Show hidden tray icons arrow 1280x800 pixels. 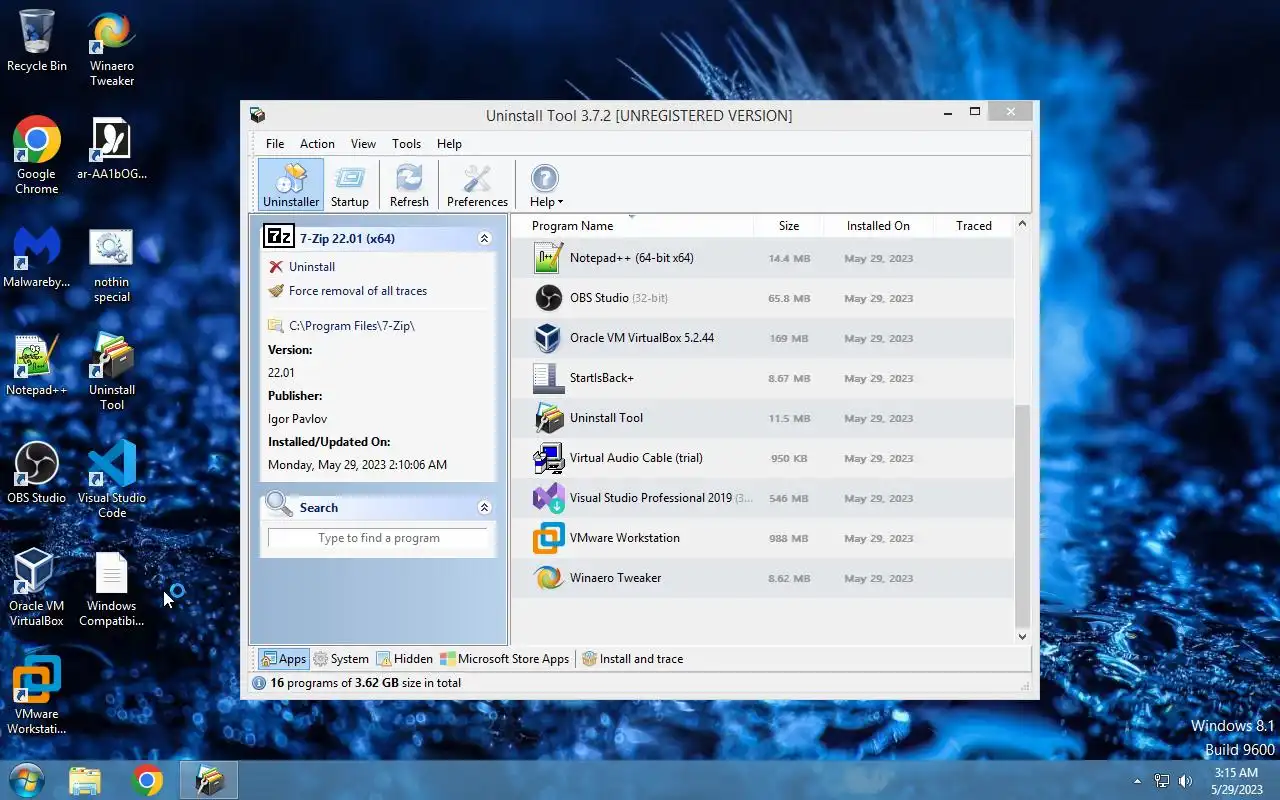coord(1137,781)
